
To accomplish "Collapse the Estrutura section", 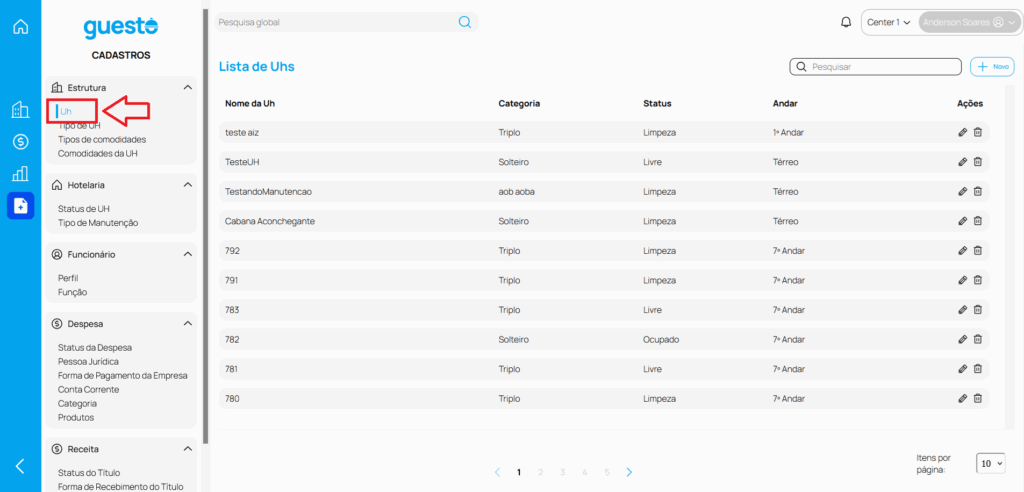I will click(x=188, y=88).
